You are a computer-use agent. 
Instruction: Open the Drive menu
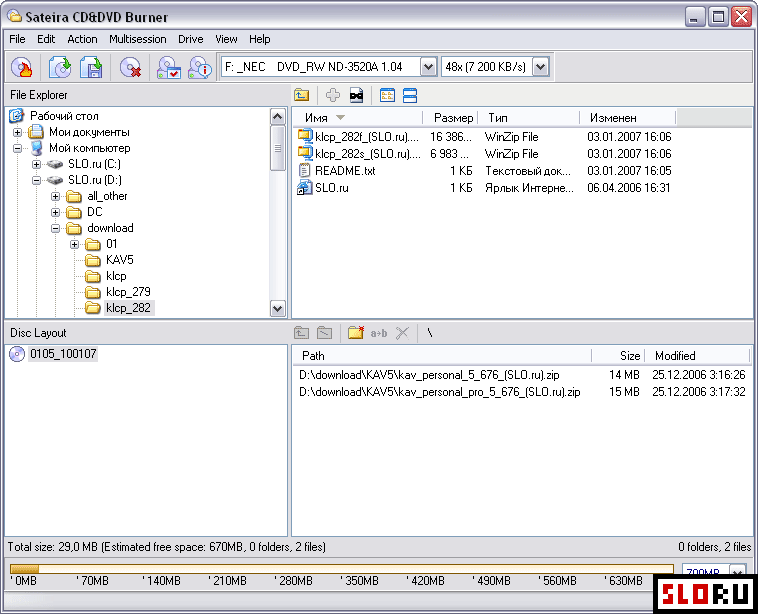coord(190,39)
